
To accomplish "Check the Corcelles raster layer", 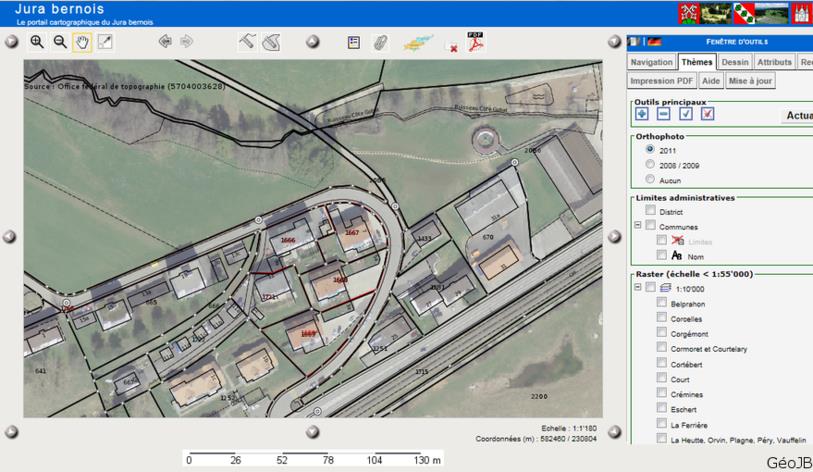I will 661,317.
